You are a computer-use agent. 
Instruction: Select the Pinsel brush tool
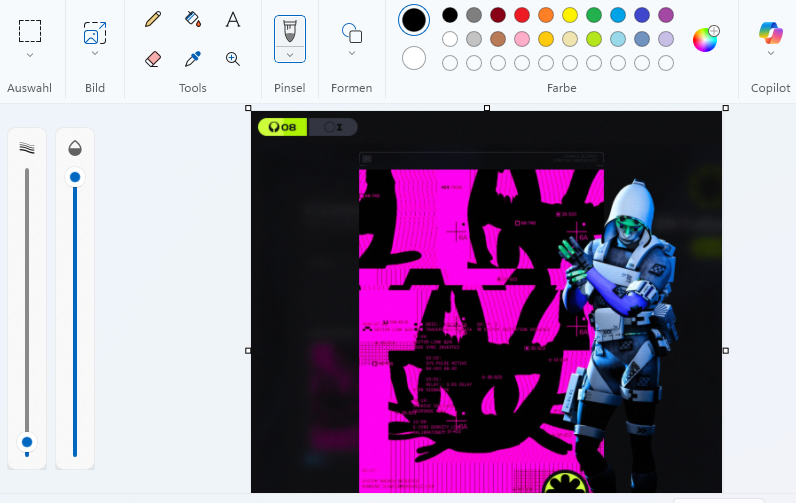[290, 31]
